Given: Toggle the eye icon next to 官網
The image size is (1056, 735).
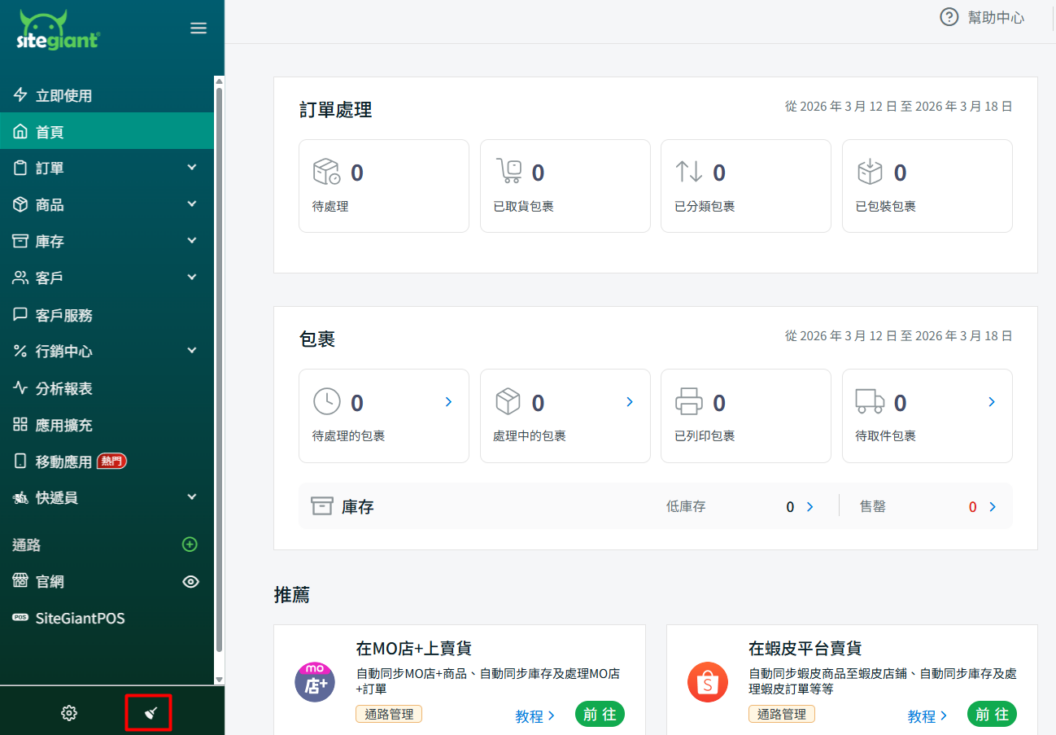Looking at the screenshot, I should pyautogui.click(x=191, y=582).
